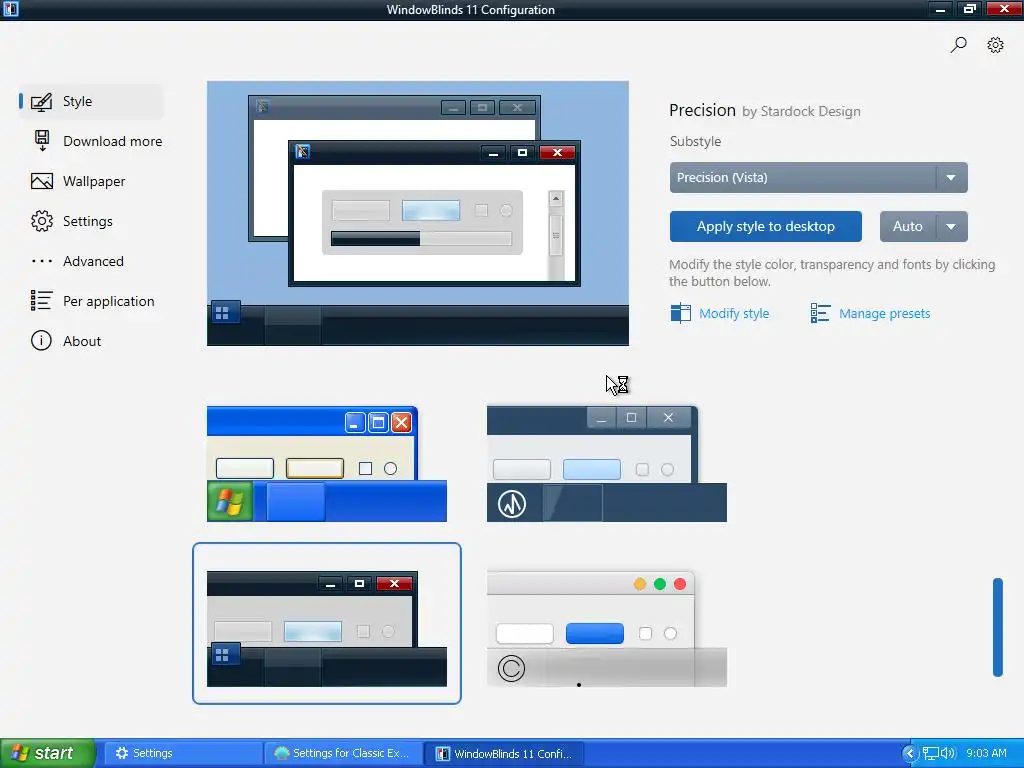This screenshot has height=768, width=1024.
Task: Click the style list vertical scrollbar
Action: pyautogui.click(x=997, y=627)
